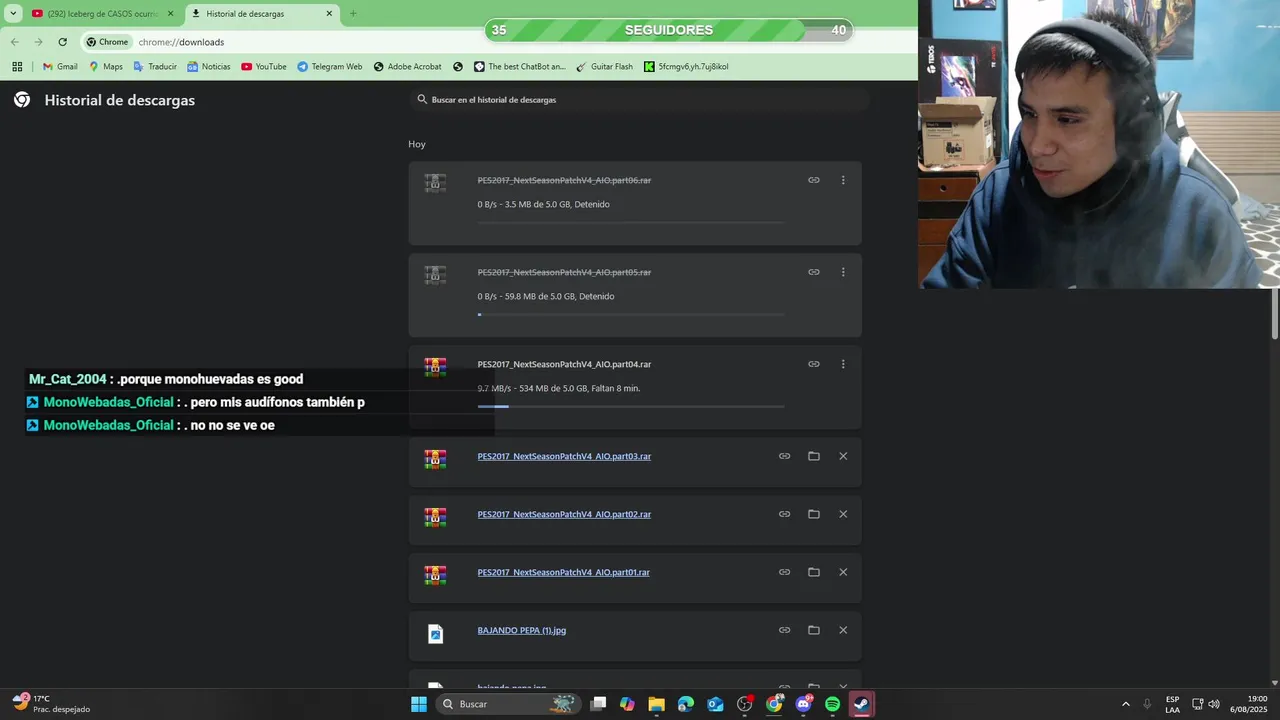Open The best ChatBot bookmark

tap(520, 67)
